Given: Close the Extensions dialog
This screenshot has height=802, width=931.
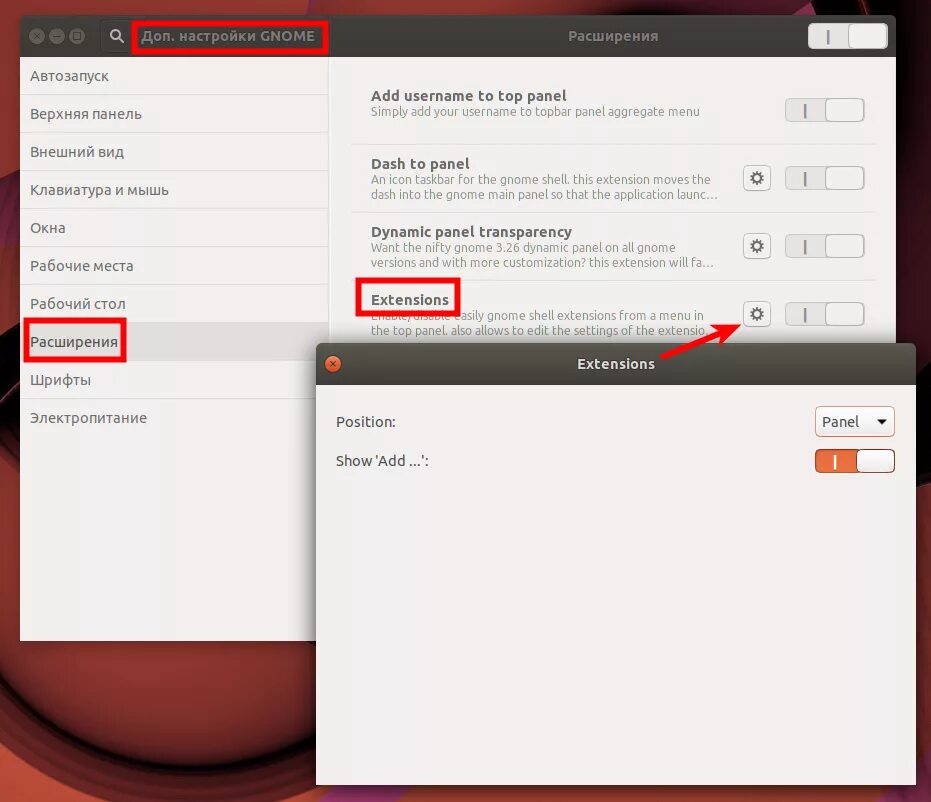Looking at the screenshot, I should (x=333, y=363).
